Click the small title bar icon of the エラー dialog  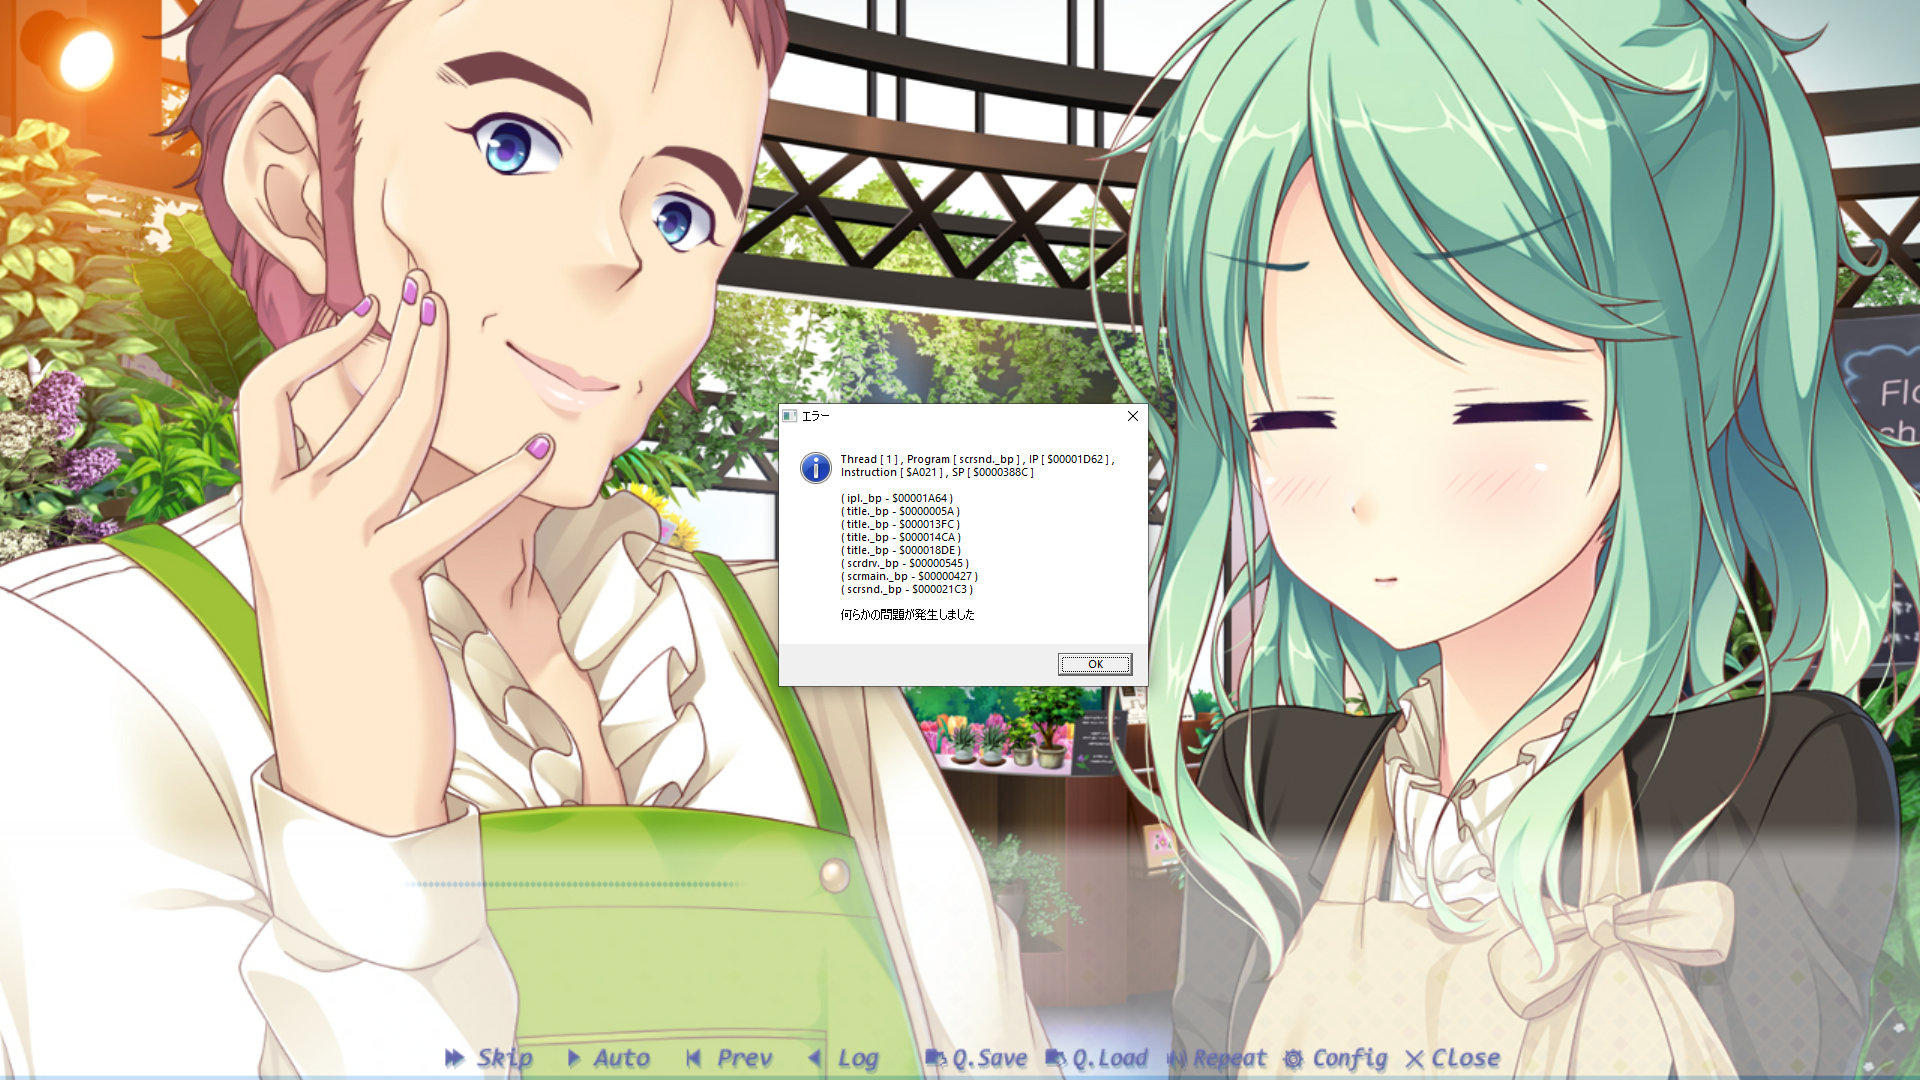[x=789, y=416]
